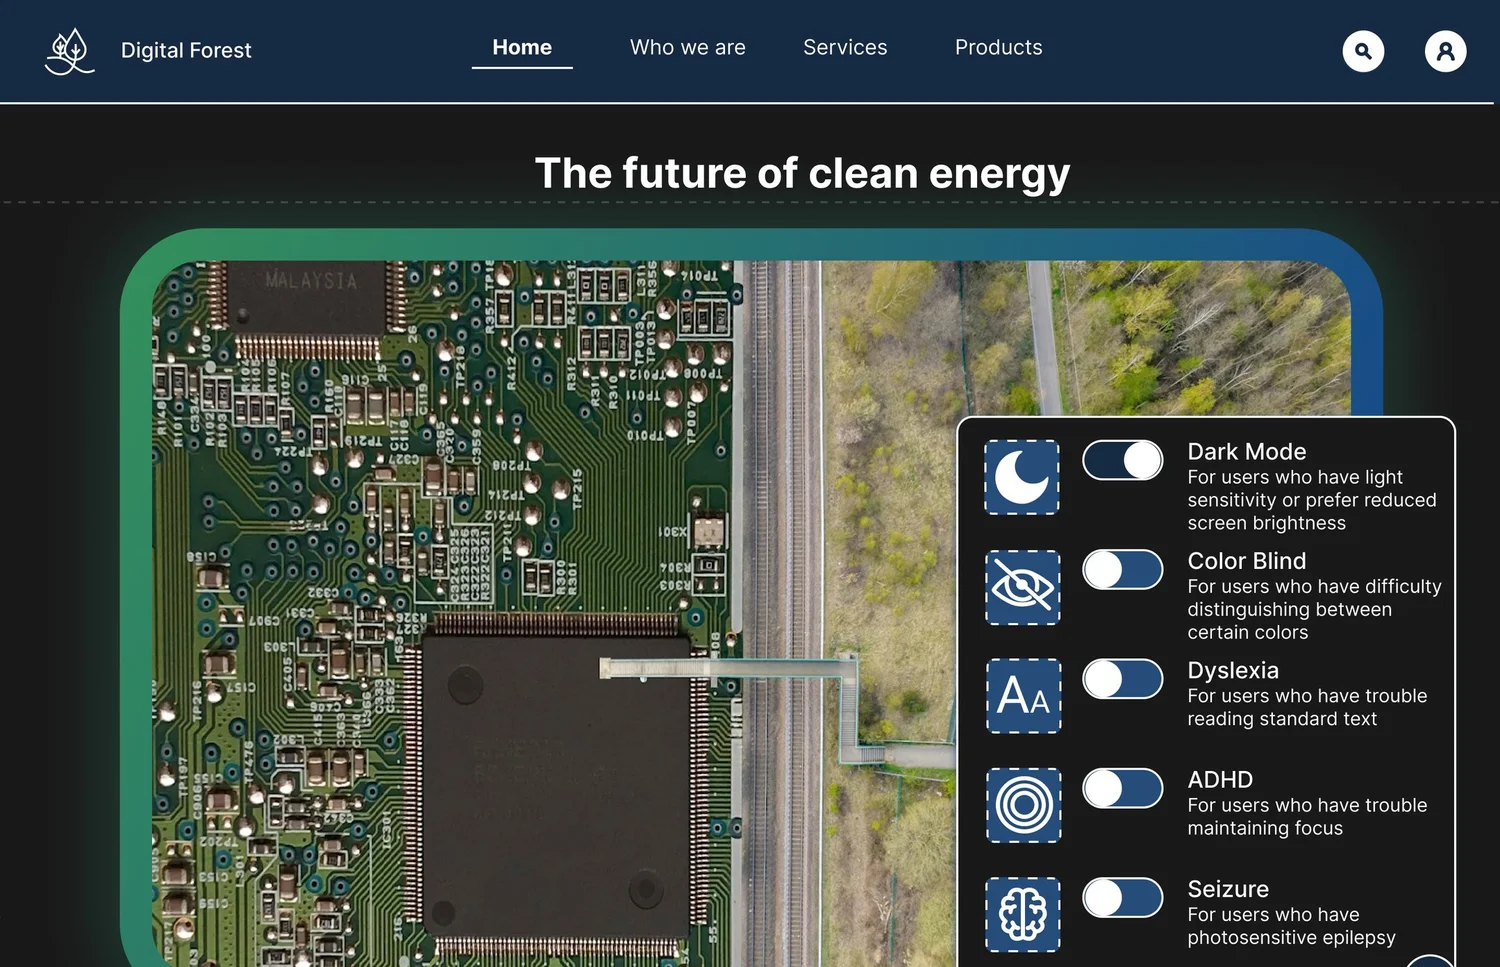The width and height of the screenshot is (1500, 967).
Task: Click the 'Color Blind' label text
Action: click(1247, 561)
